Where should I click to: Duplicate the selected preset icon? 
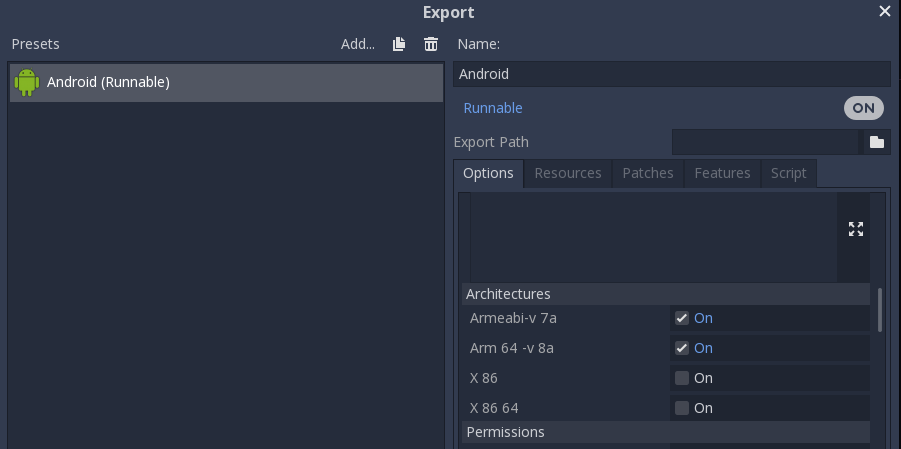pos(399,44)
